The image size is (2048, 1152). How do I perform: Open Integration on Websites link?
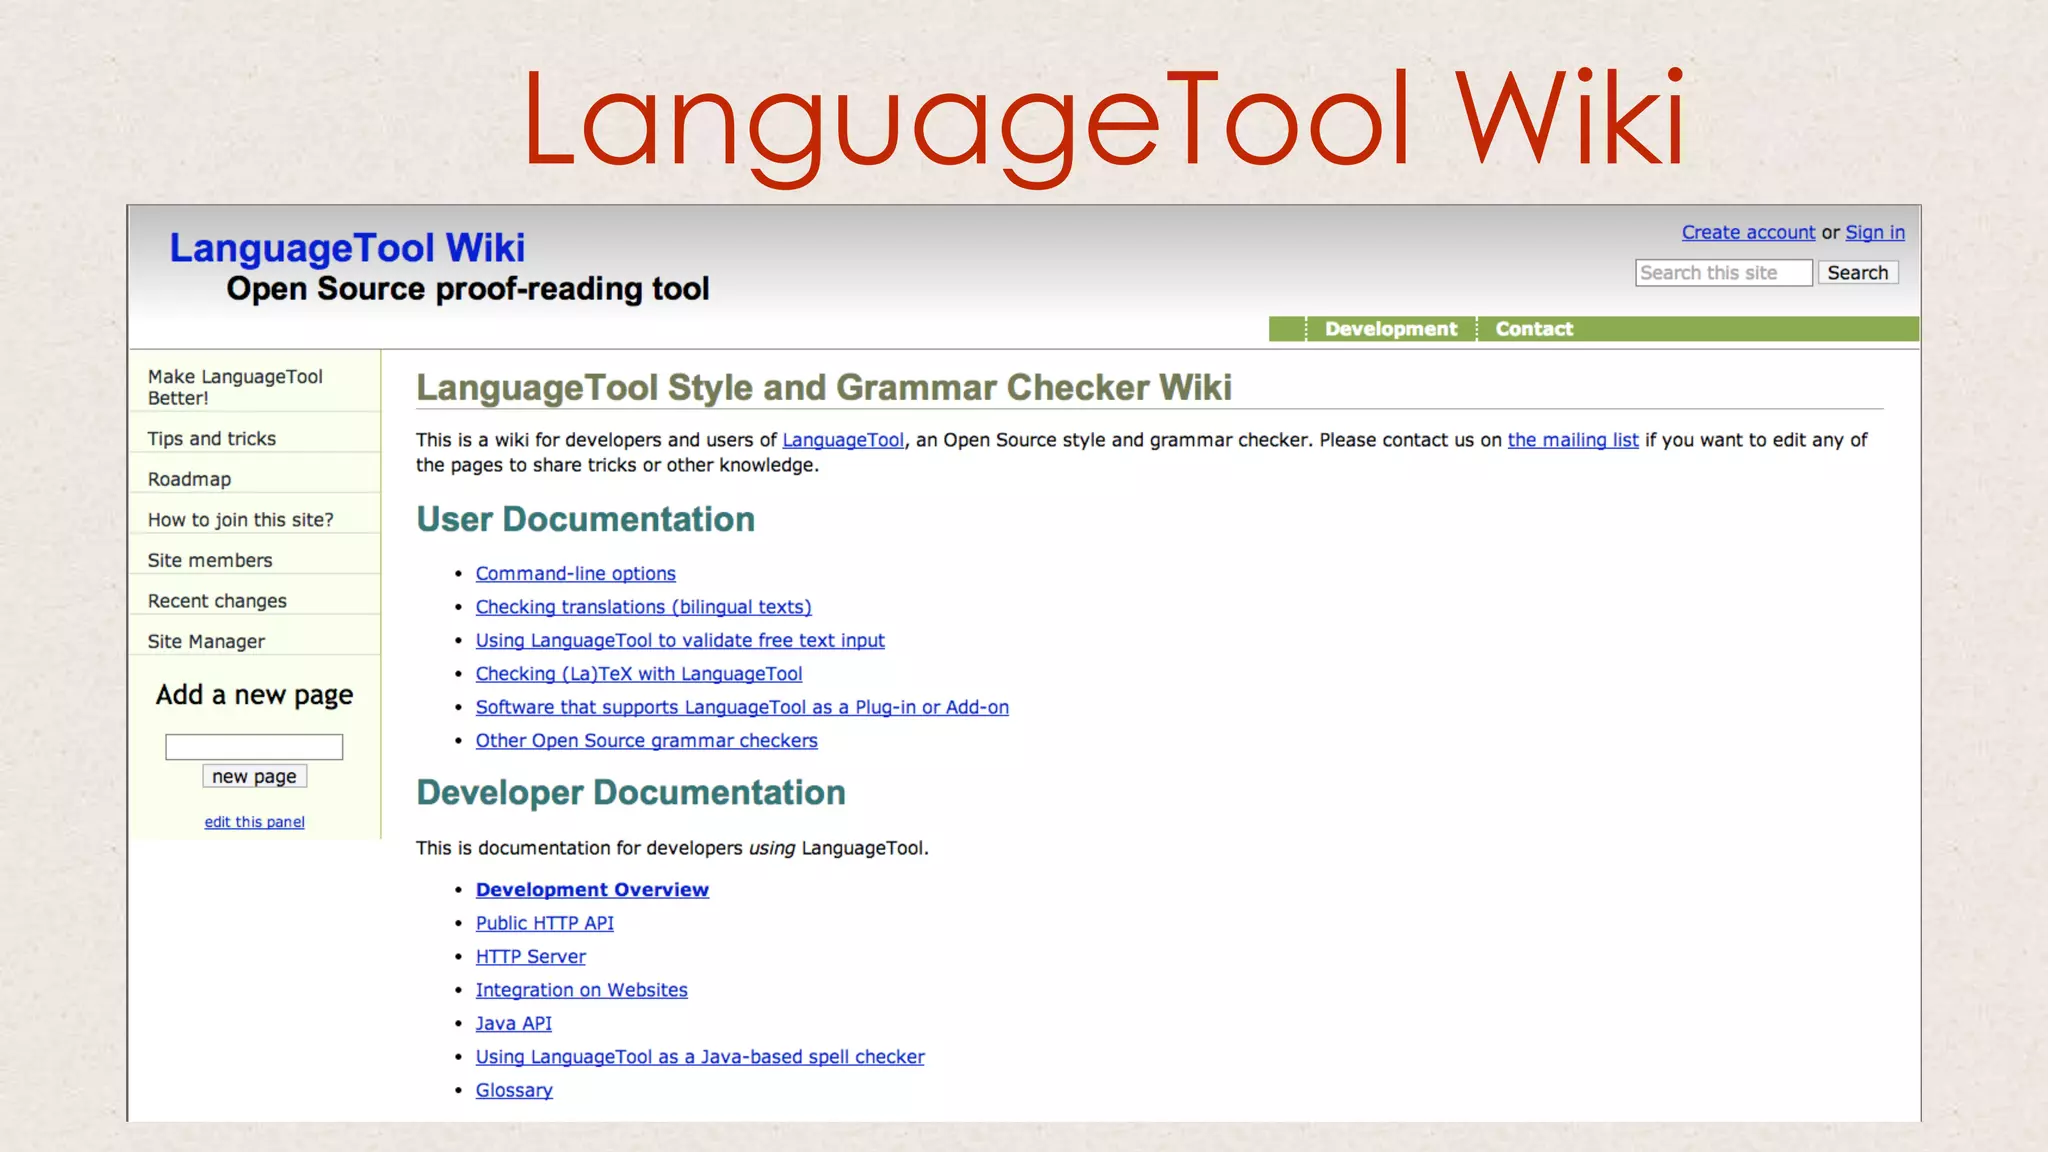[582, 990]
